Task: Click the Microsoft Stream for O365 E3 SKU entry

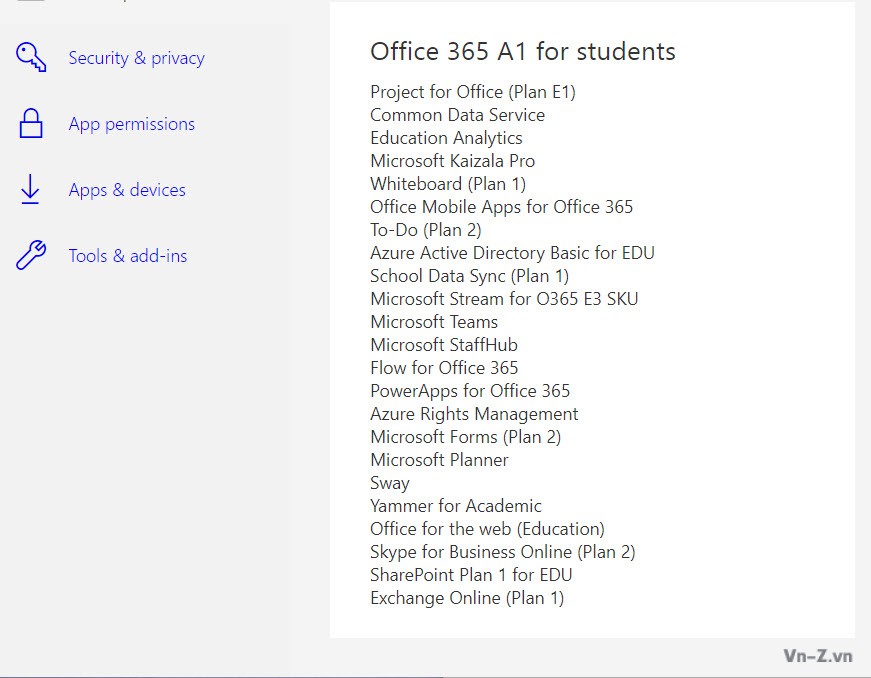Action: pos(504,299)
